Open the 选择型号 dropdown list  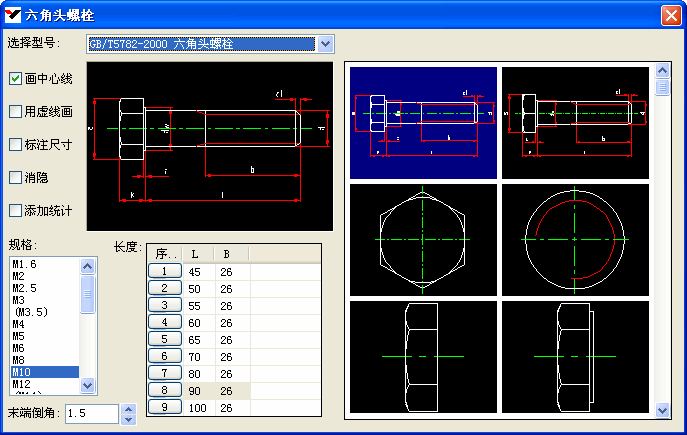pyautogui.click(x=325, y=43)
